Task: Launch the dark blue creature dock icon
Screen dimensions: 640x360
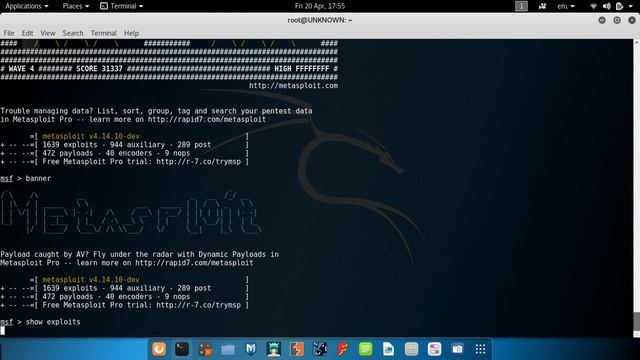Action: click(320, 349)
